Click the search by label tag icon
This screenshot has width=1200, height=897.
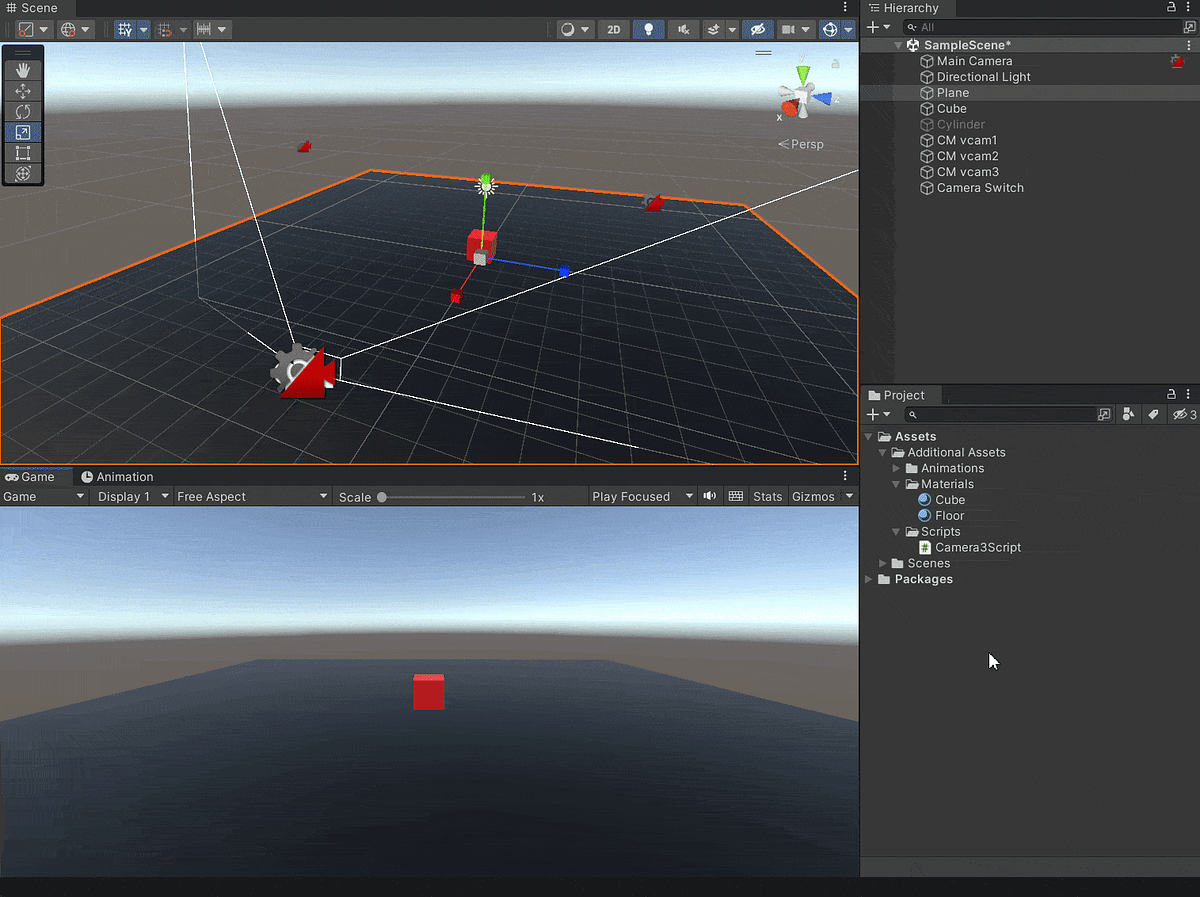point(1152,414)
